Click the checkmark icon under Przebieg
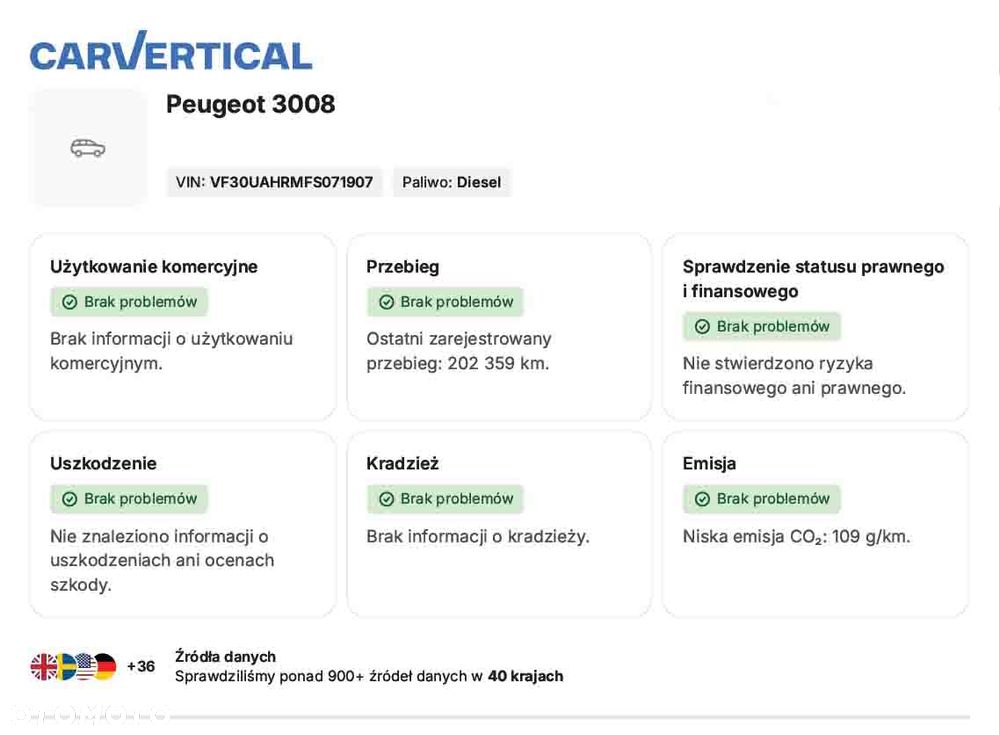This screenshot has width=1000, height=735. click(x=386, y=302)
